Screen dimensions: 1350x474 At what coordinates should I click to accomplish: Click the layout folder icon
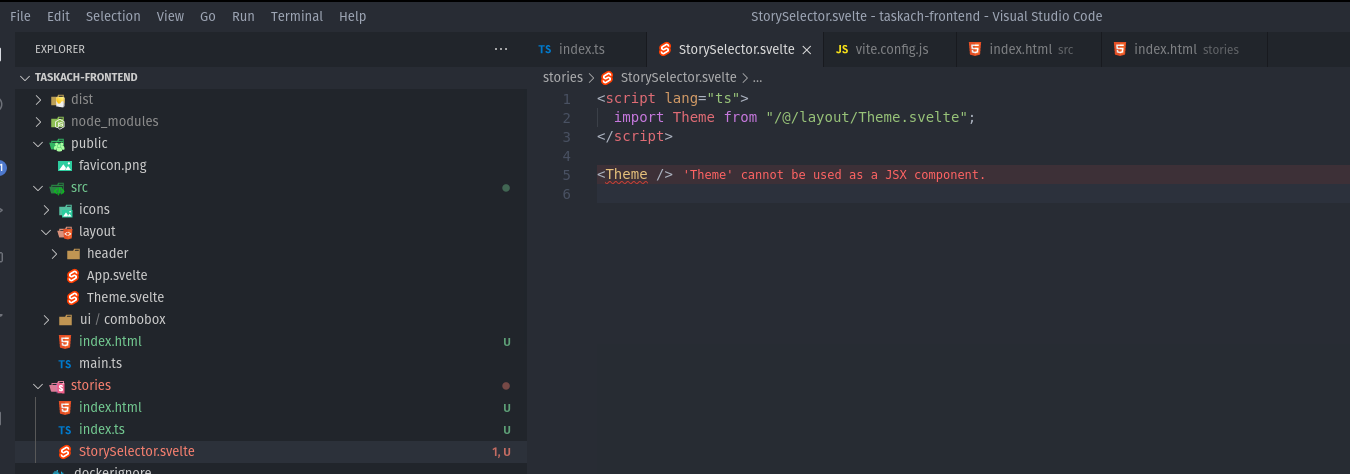point(66,232)
